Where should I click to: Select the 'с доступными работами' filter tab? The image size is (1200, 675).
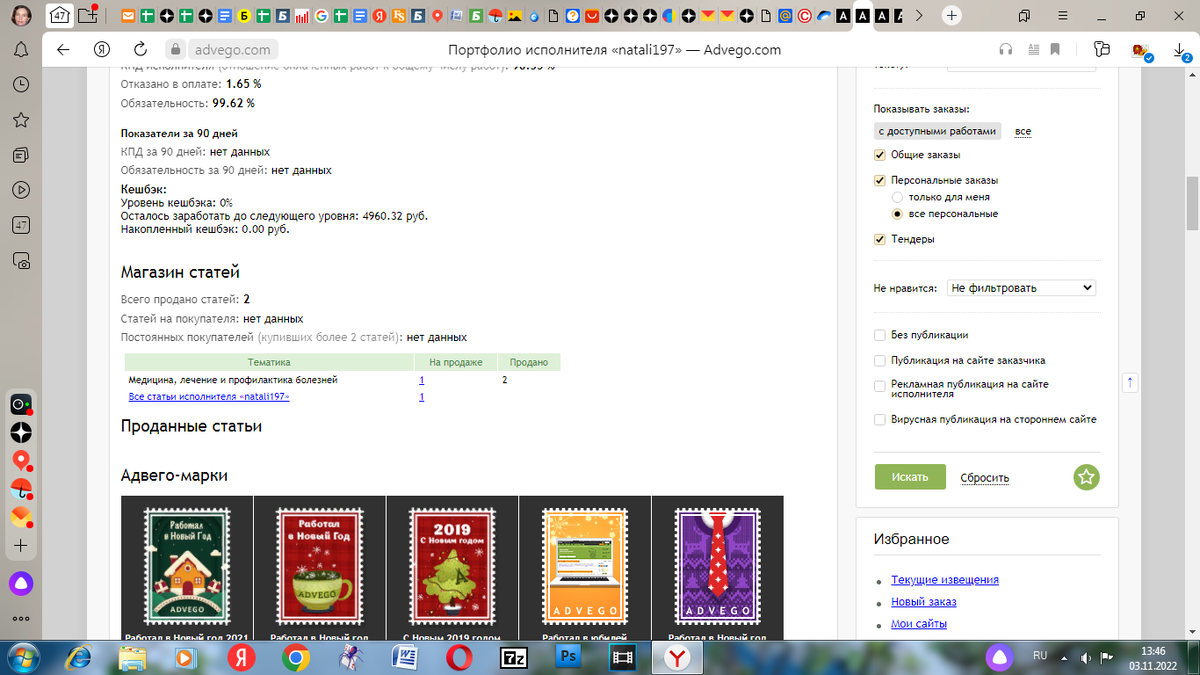coord(938,131)
